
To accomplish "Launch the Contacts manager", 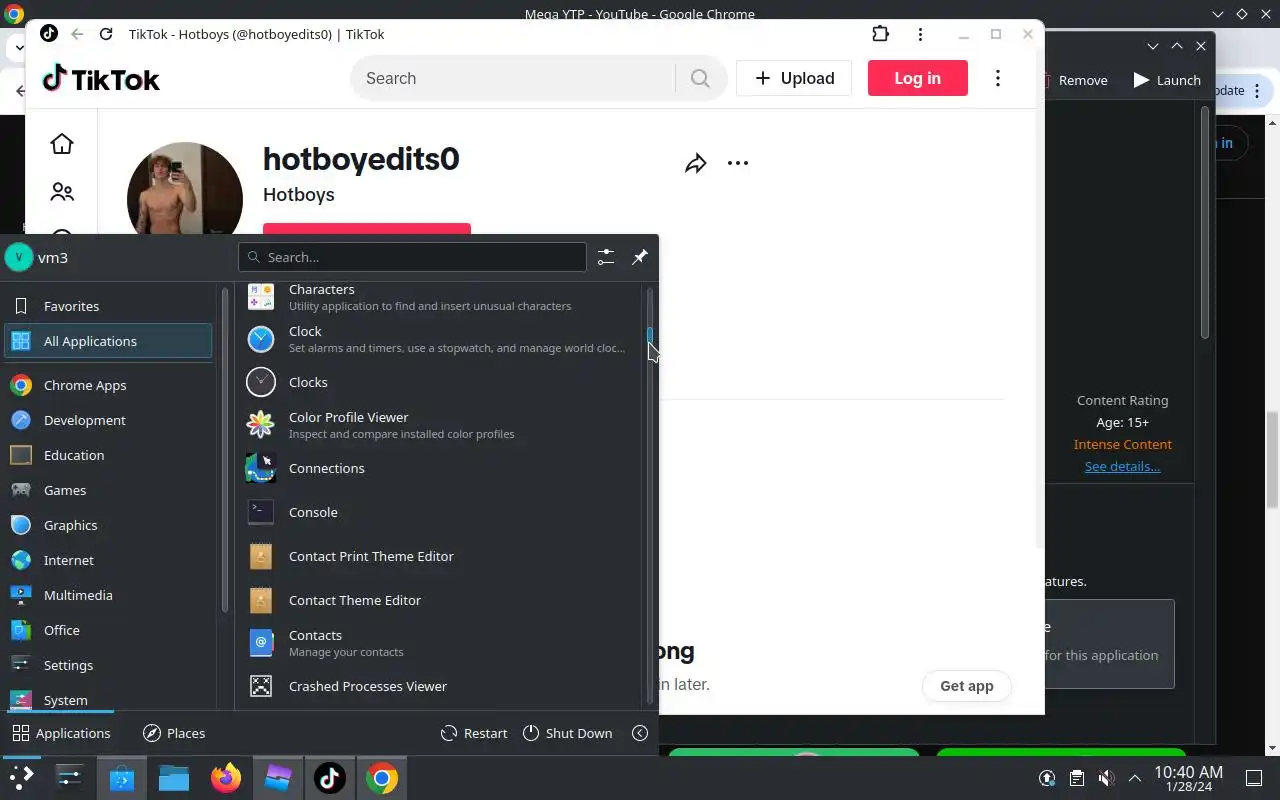I will tap(440, 643).
